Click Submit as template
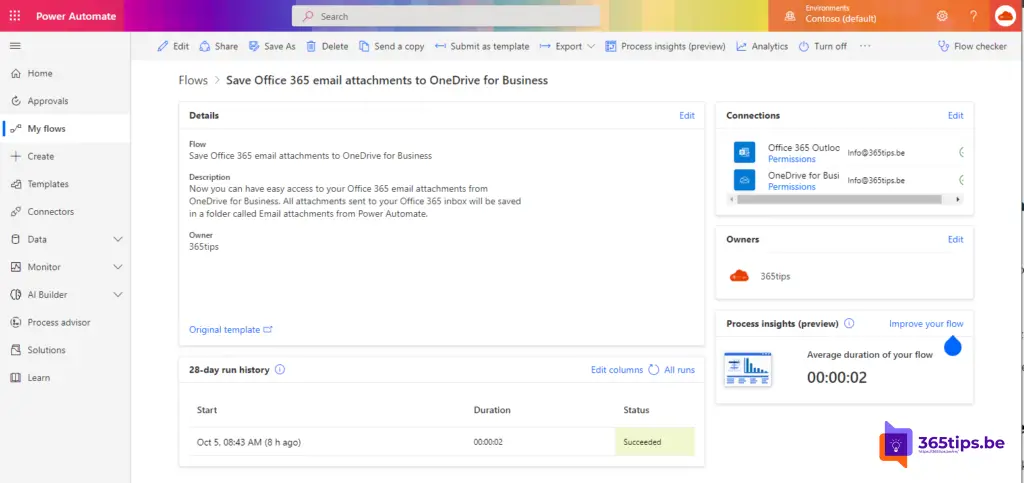The width and height of the screenshot is (1024, 483). 482,46
